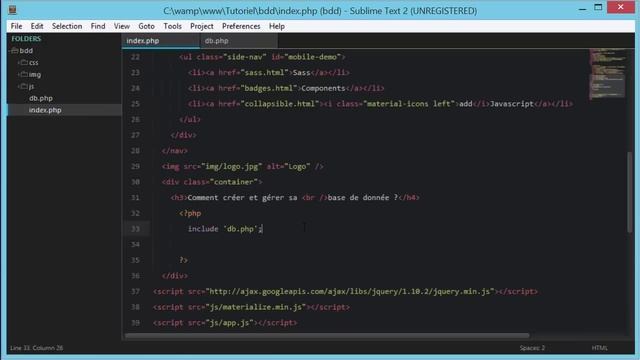Click the vertical scrollbar thumb

pos(630,192)
